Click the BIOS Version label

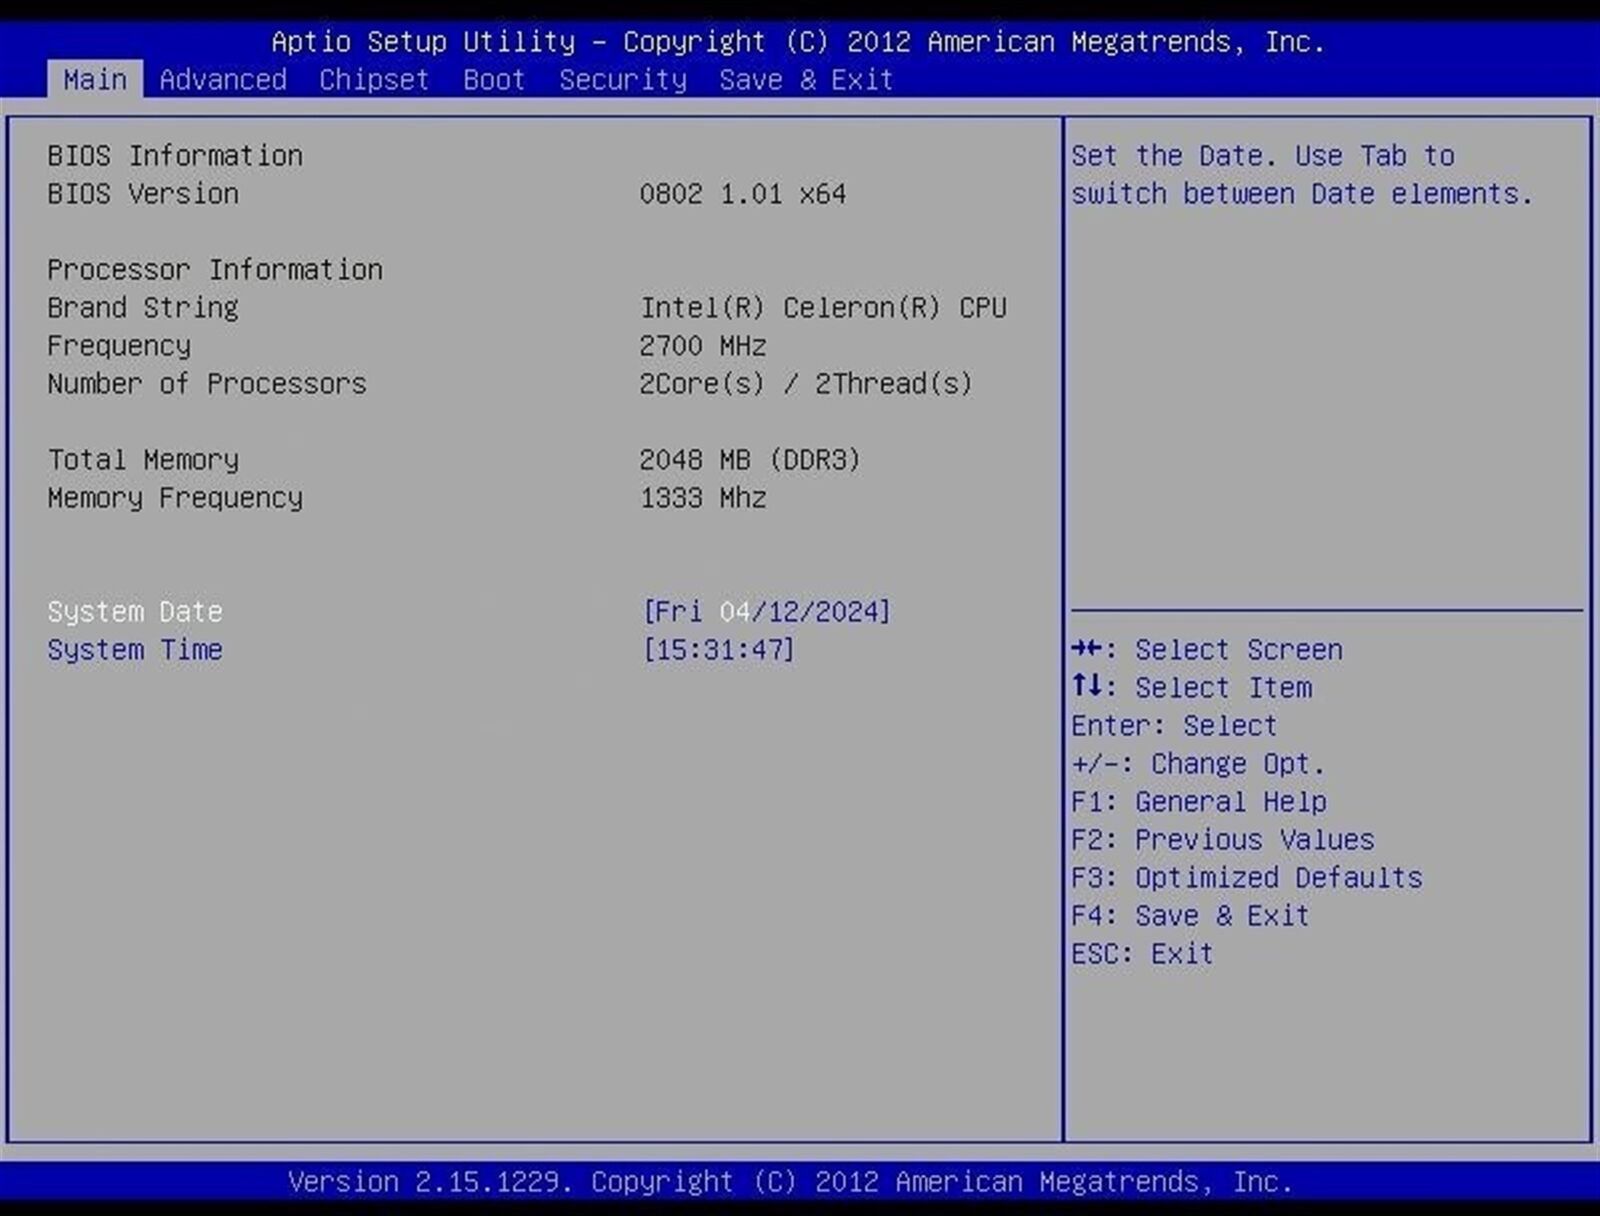pos(143,193)
